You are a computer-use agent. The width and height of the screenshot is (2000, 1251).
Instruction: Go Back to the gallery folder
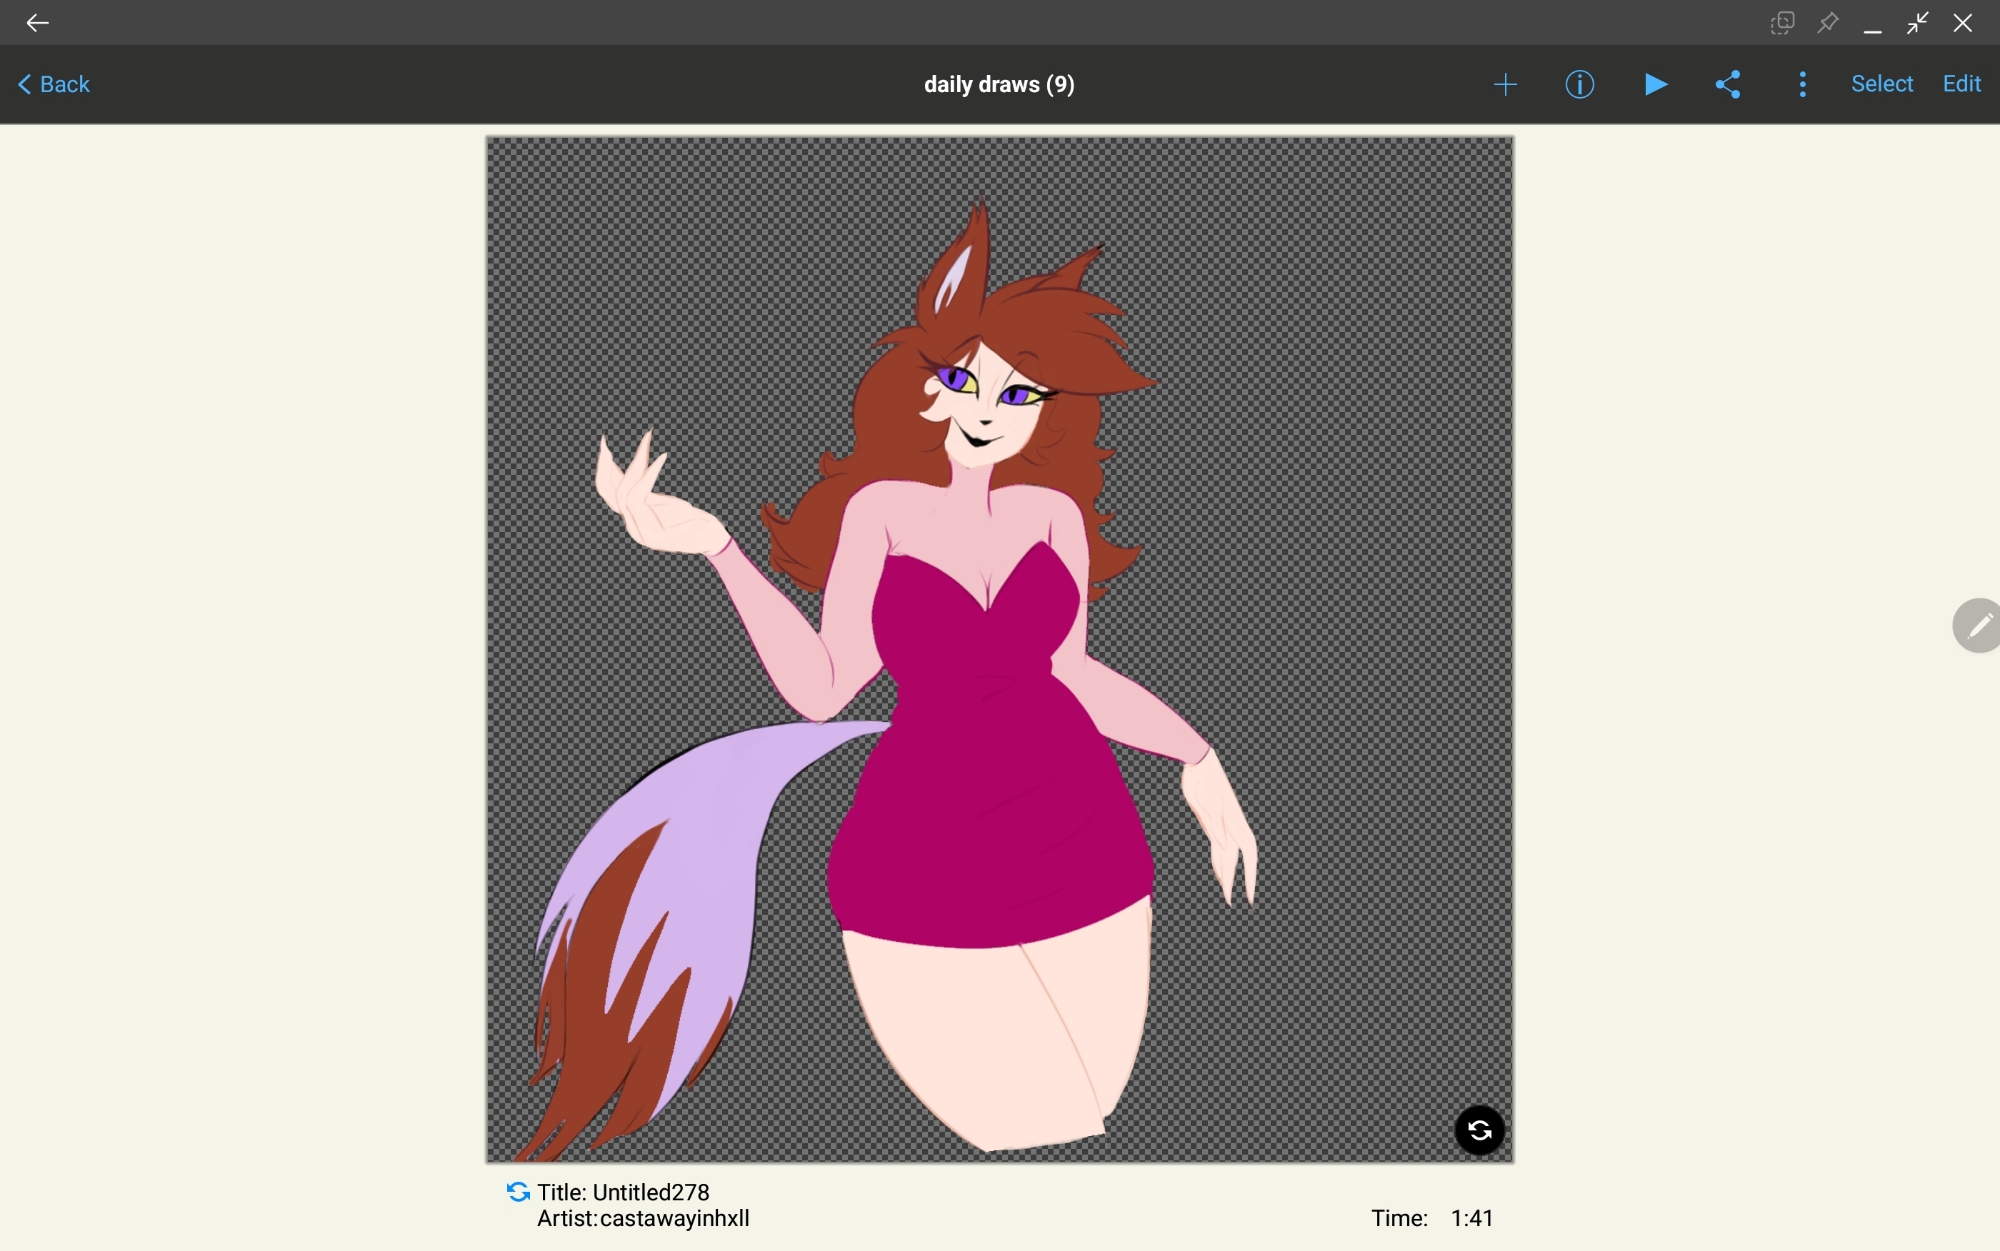point(54,85)
